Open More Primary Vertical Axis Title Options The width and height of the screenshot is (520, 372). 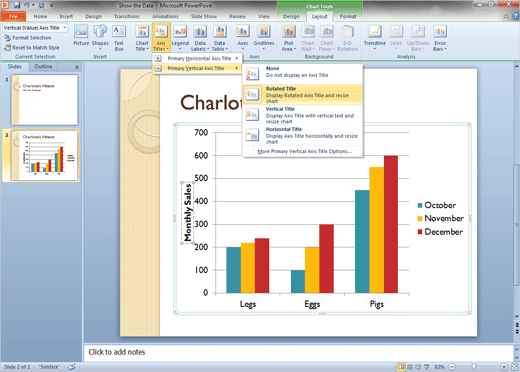pyautogui.click(x=304, y=151)
